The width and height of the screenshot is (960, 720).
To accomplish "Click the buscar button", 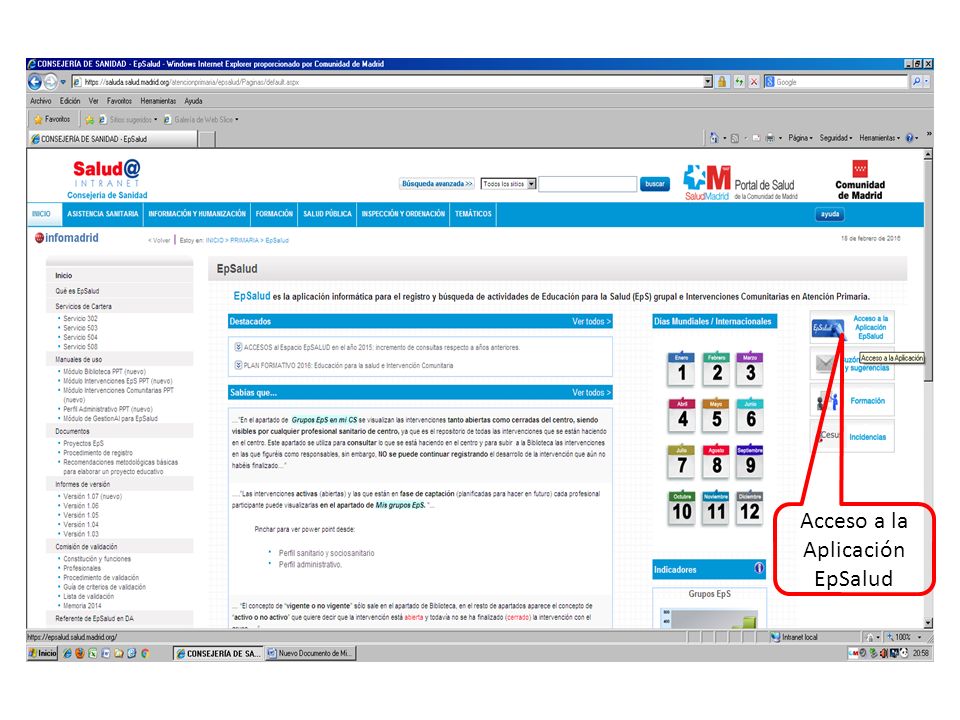I will pyautogui.click(x=654, y=184).
